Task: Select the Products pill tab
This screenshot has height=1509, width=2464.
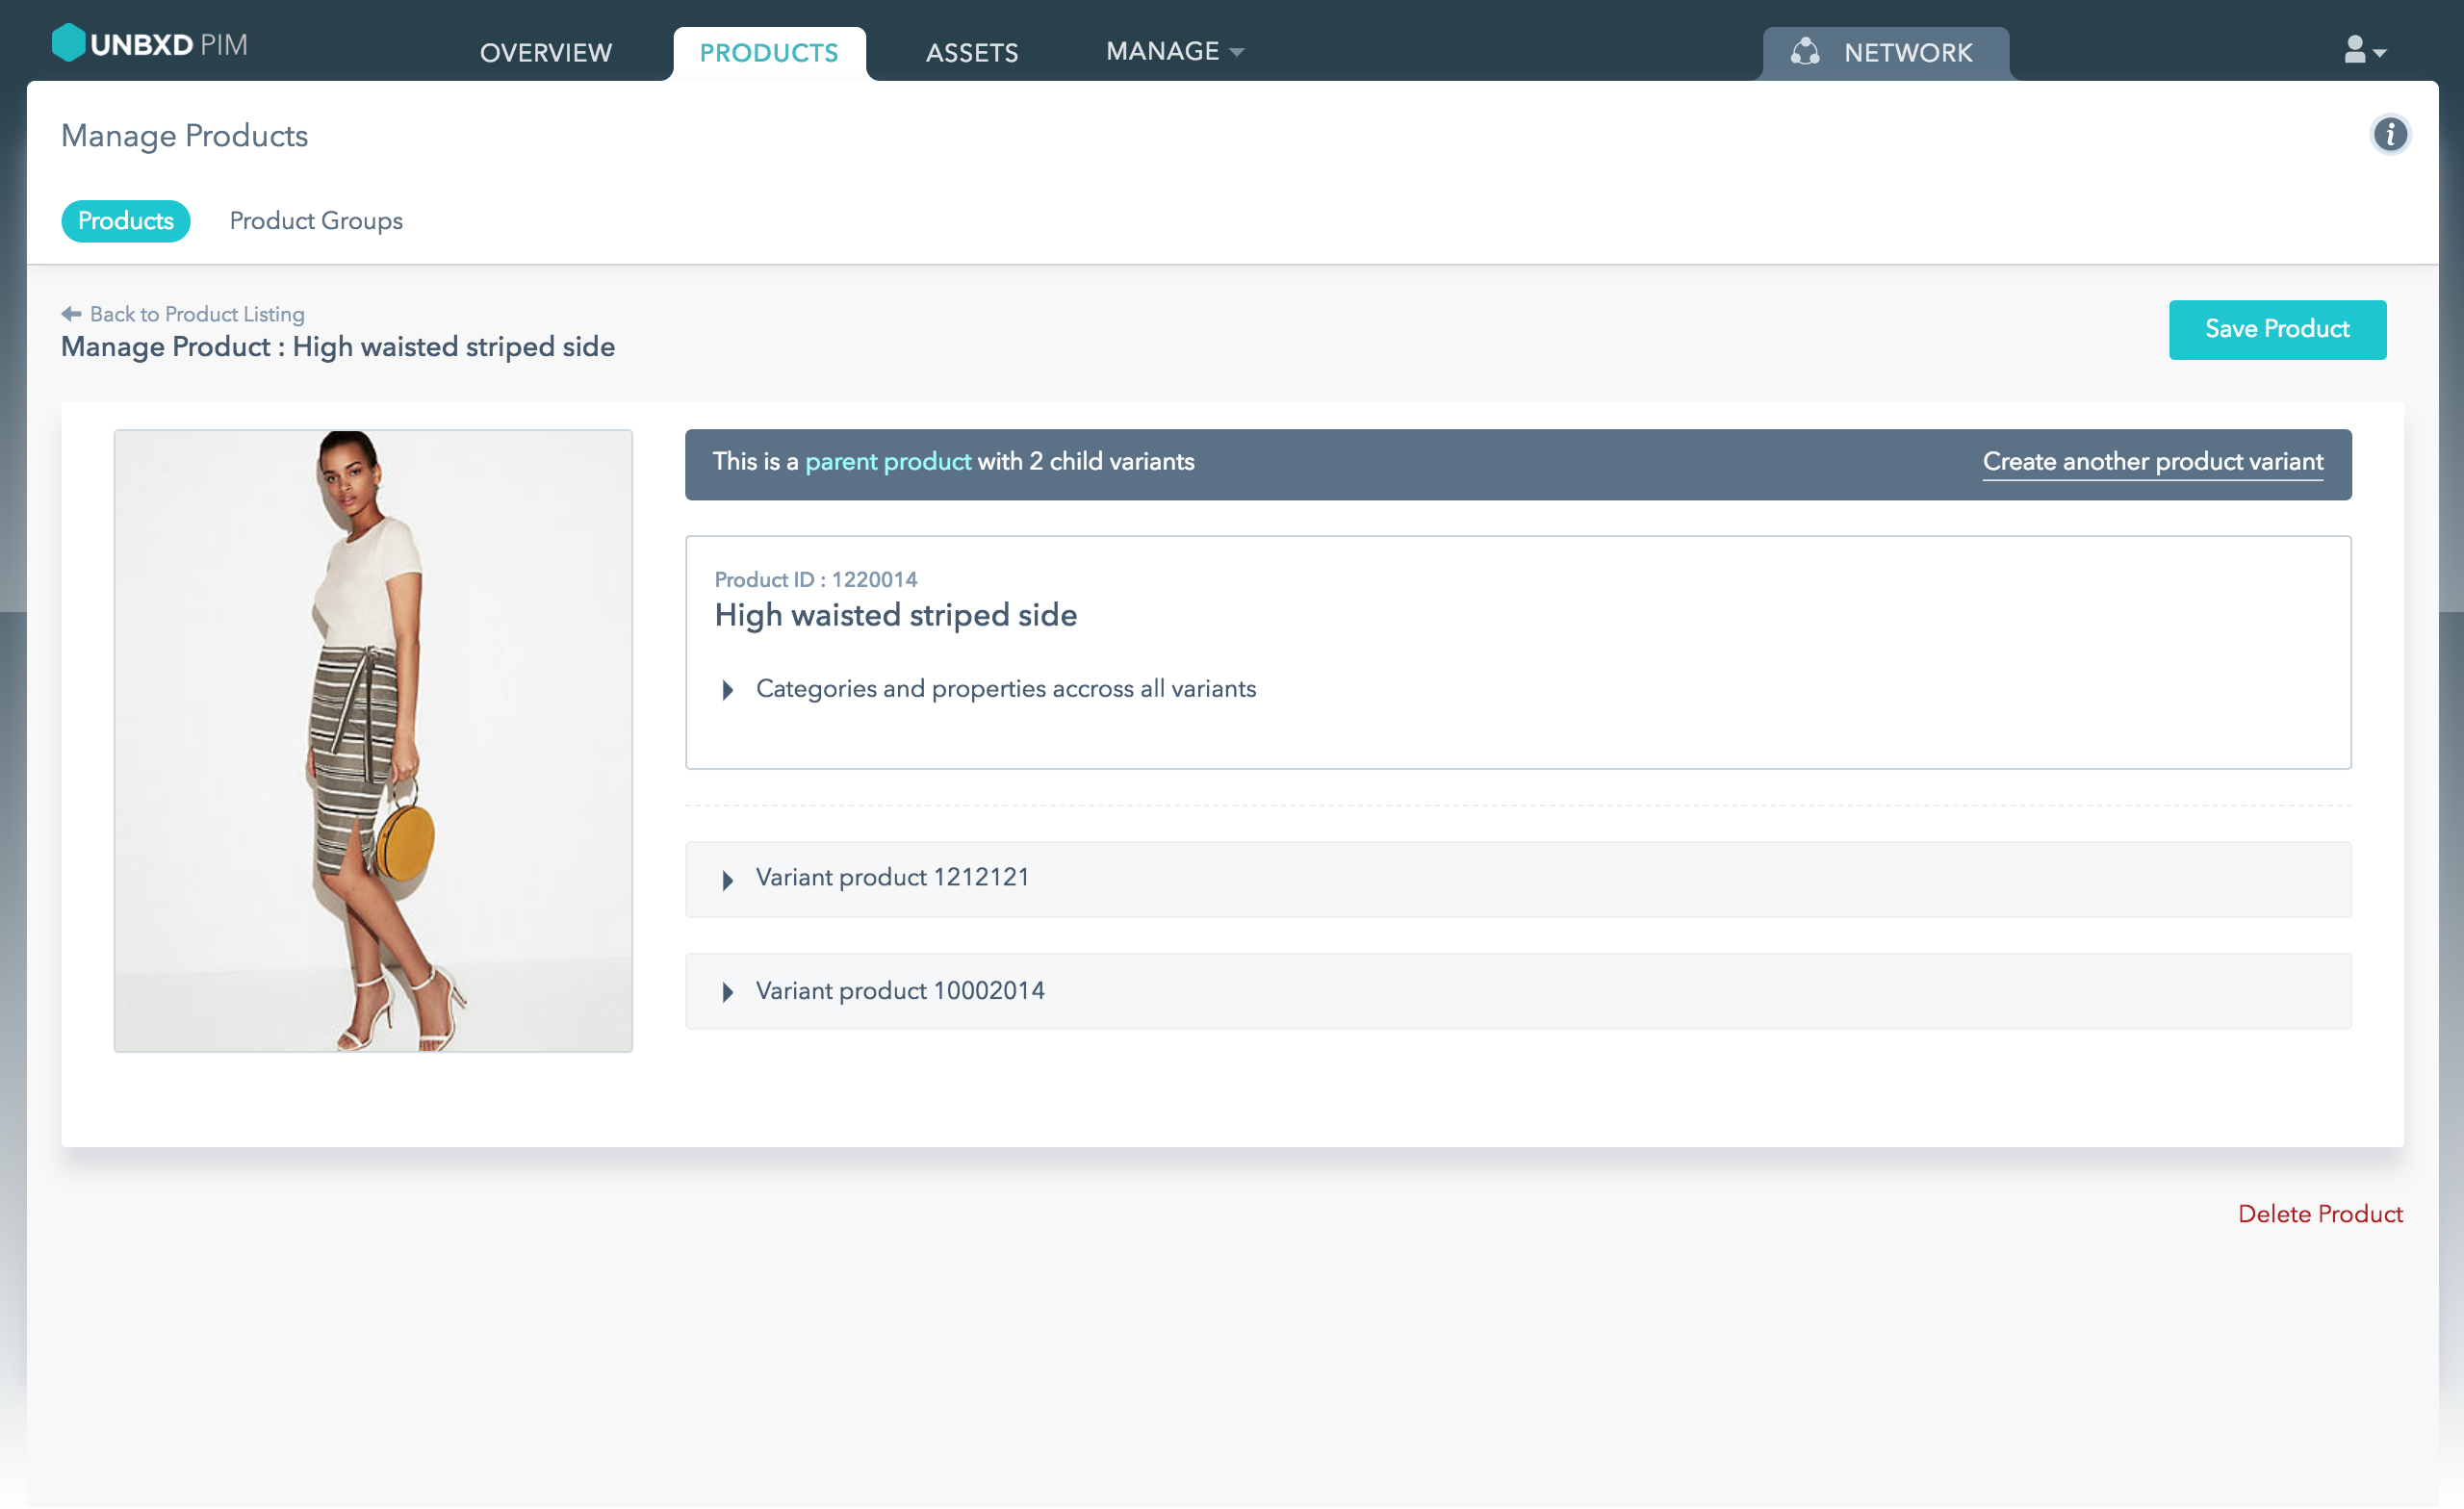Action: [126, 221]
